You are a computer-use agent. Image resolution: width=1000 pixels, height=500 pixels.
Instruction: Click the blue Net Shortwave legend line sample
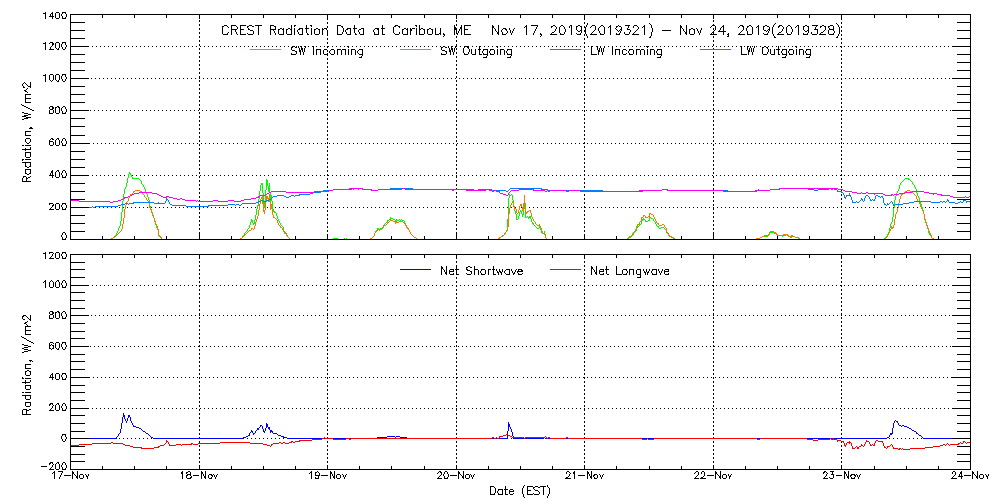click(415, 270)
